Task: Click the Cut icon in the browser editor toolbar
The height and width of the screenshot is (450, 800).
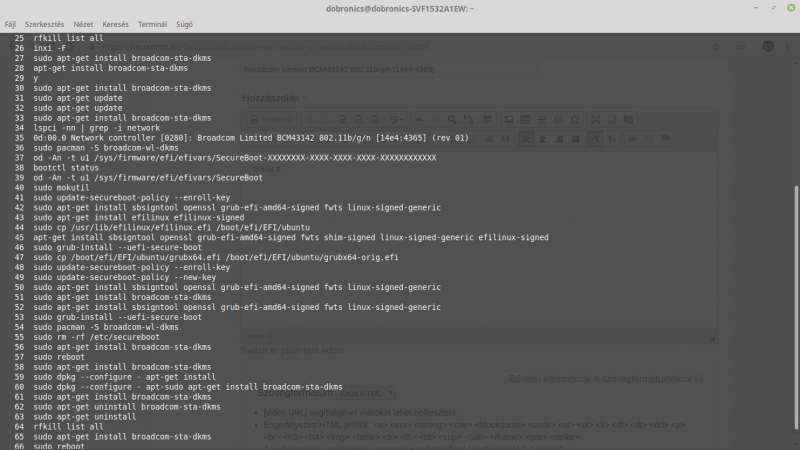Action: [309, 119]
